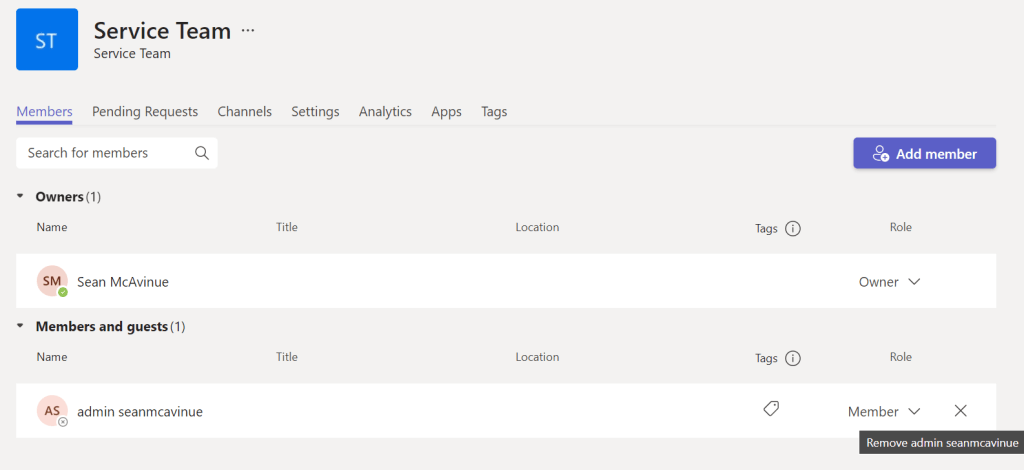The height and width of the screenshot is (470, 1024).
Task: Click the search magnifier icon
Action: coord(201,153)
